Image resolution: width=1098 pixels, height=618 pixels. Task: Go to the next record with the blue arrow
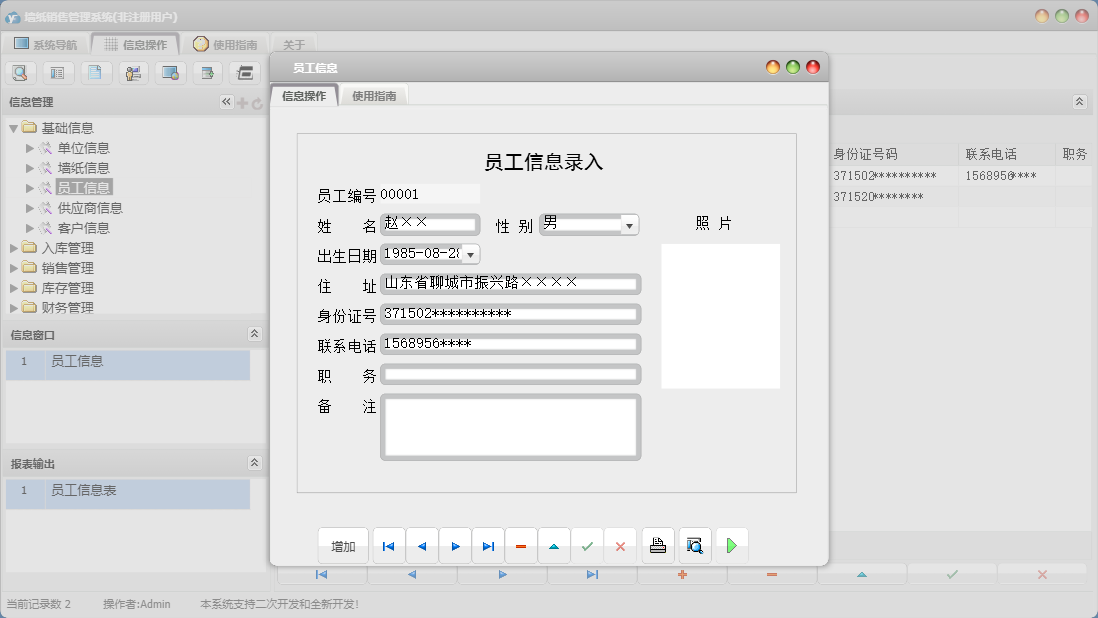coord(456,545)
